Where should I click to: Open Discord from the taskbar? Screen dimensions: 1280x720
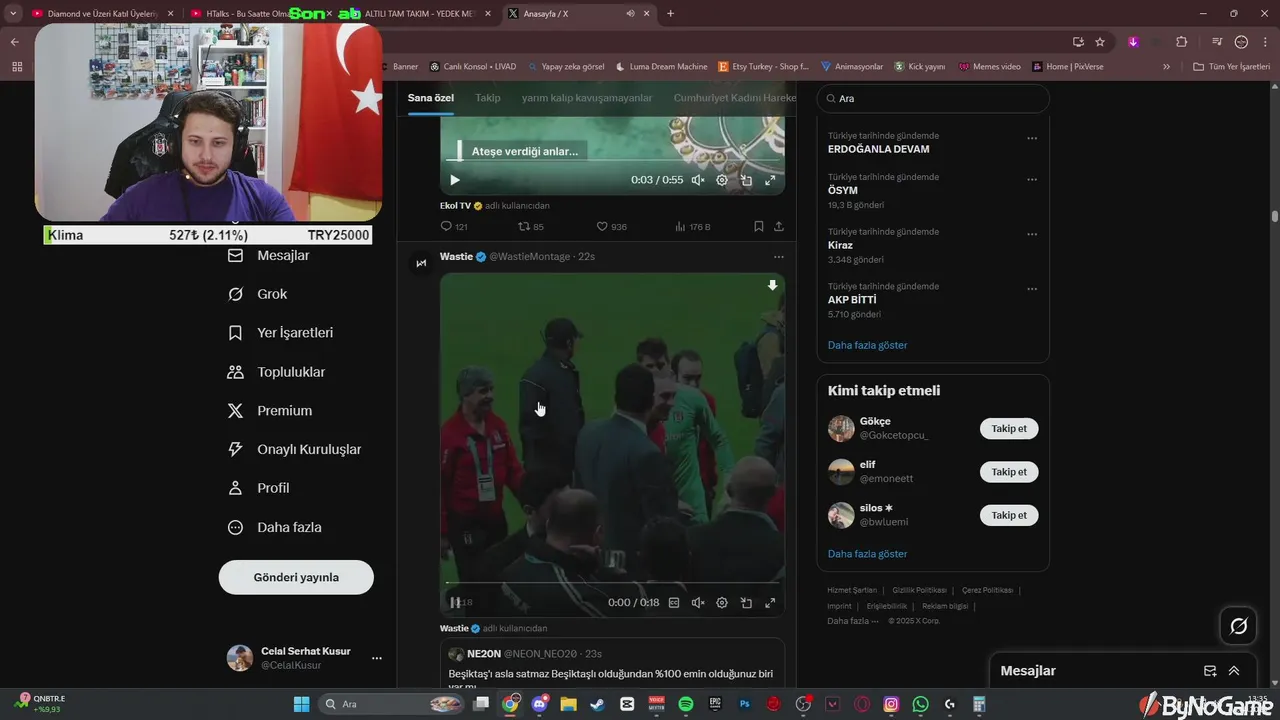click(x=540, y=704)
